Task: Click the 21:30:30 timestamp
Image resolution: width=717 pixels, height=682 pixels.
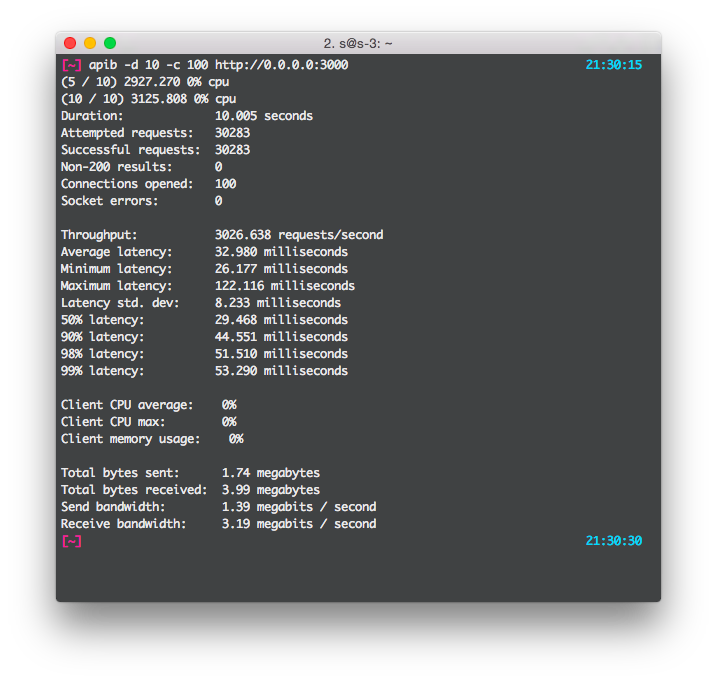Action: coord(614,541)
